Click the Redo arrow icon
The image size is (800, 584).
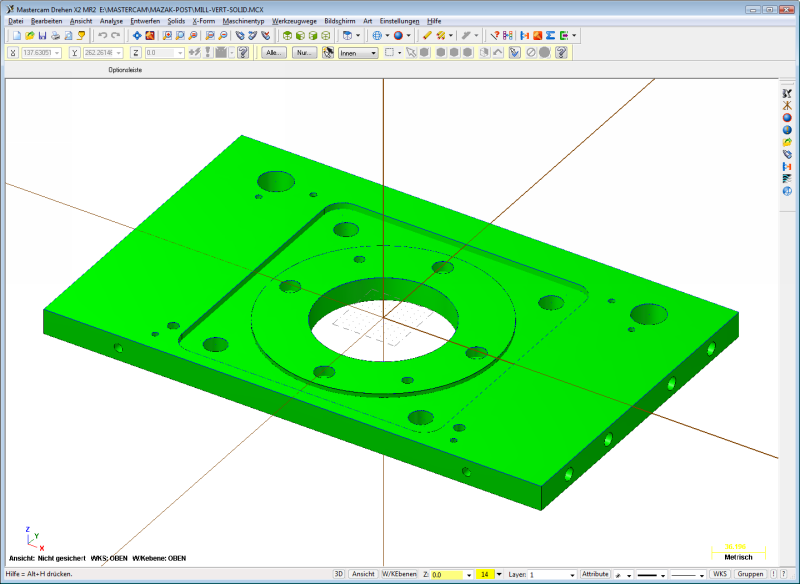click(116, 36)
